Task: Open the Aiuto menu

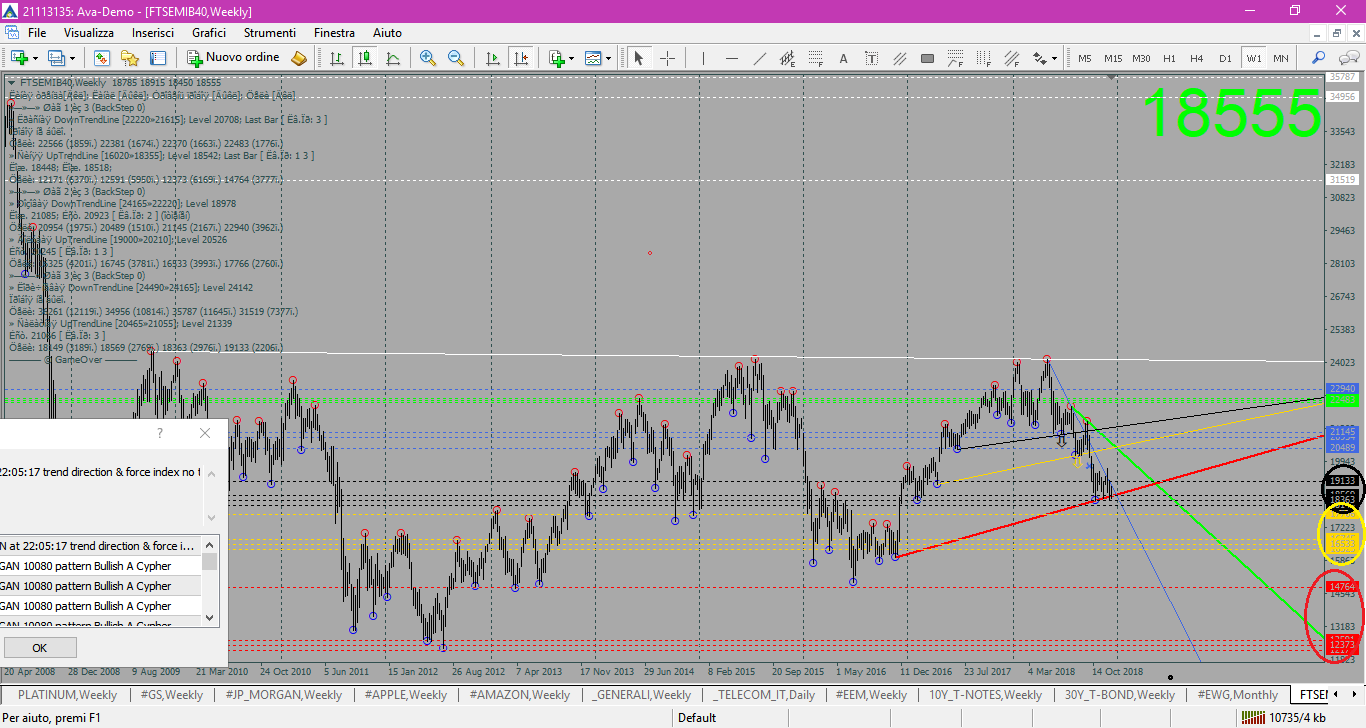Action: pos(387,33)
